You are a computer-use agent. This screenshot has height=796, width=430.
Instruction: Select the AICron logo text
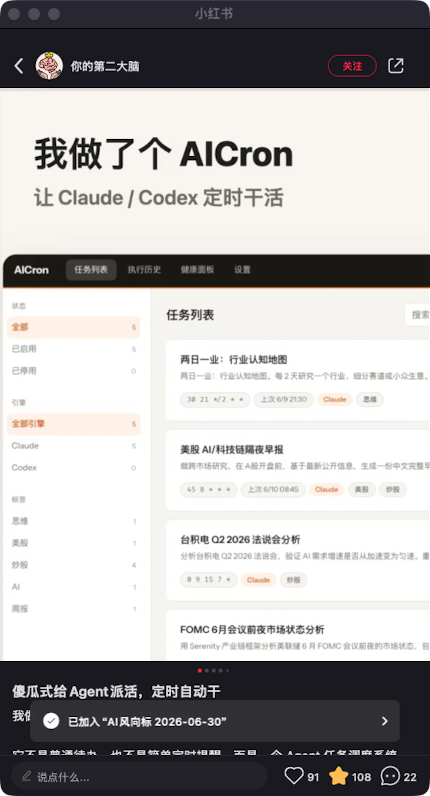[x=31, y=270]
